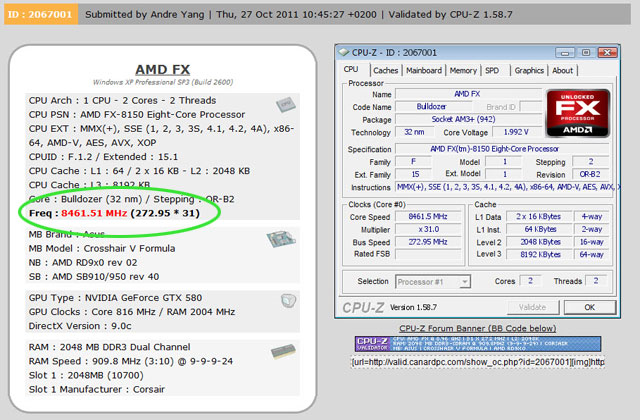Click the SB AMD SB910/950 rev 40 line

tap(94, 277)
